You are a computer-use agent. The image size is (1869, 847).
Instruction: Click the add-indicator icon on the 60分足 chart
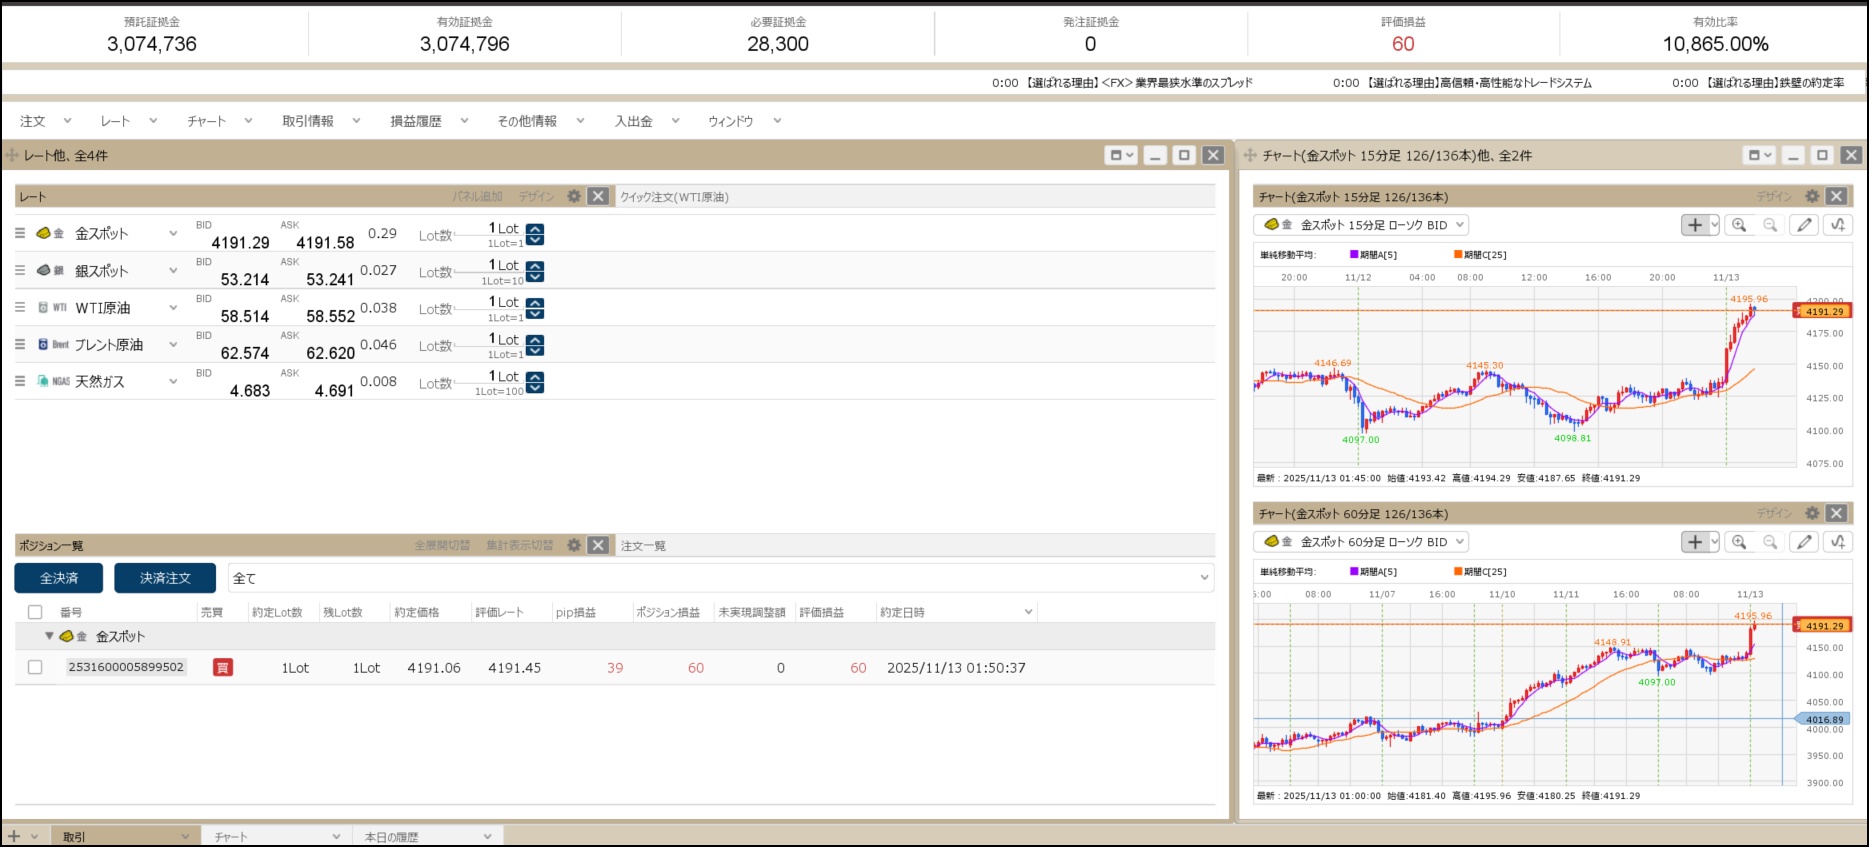(x=1838, y=542)
